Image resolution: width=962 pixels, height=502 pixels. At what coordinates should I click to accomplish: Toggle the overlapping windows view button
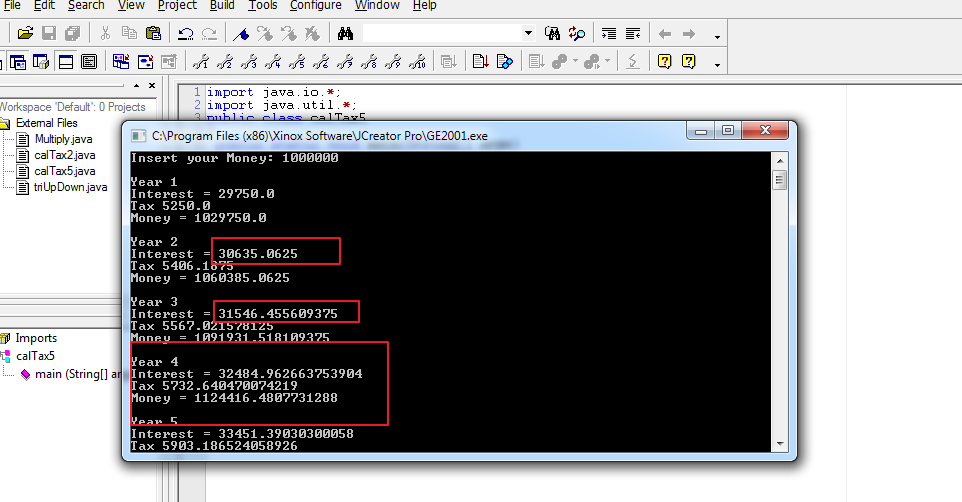[18, 61]
